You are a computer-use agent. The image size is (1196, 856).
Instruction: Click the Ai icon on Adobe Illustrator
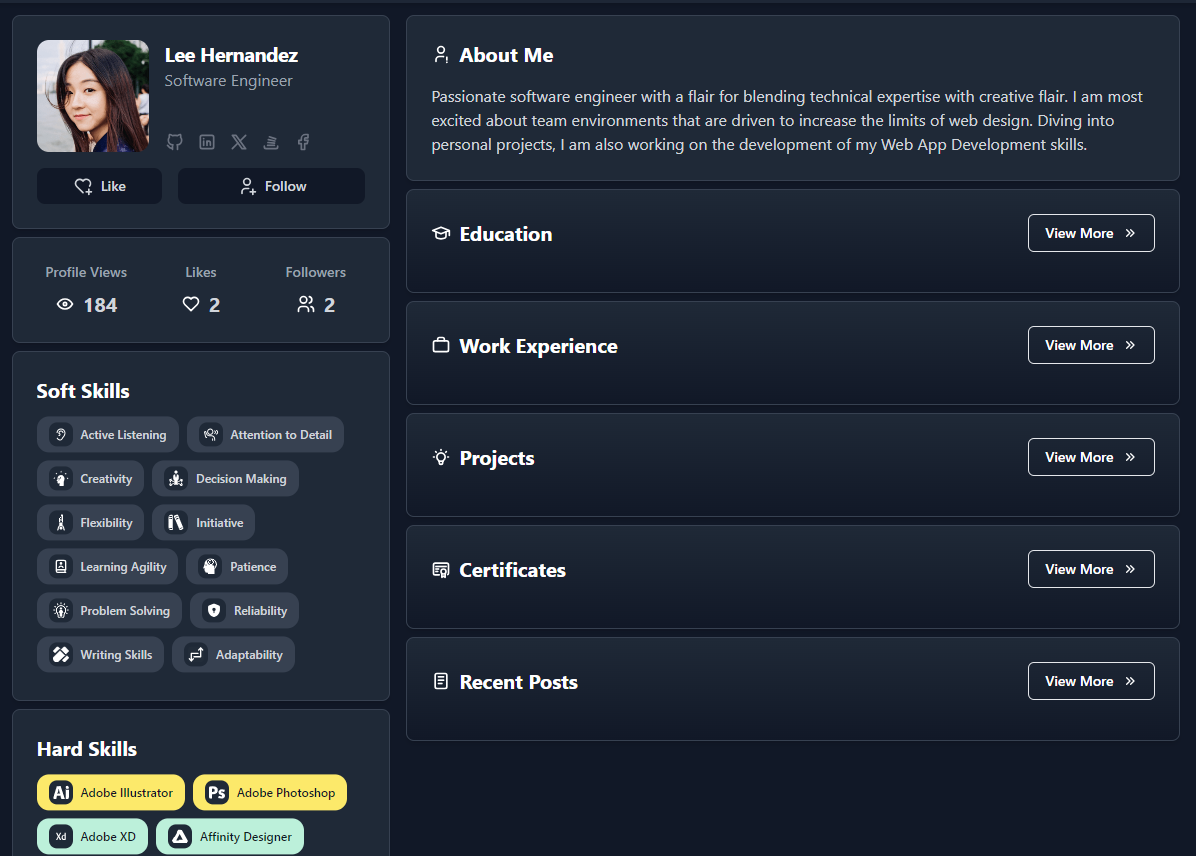click(61, 793)
